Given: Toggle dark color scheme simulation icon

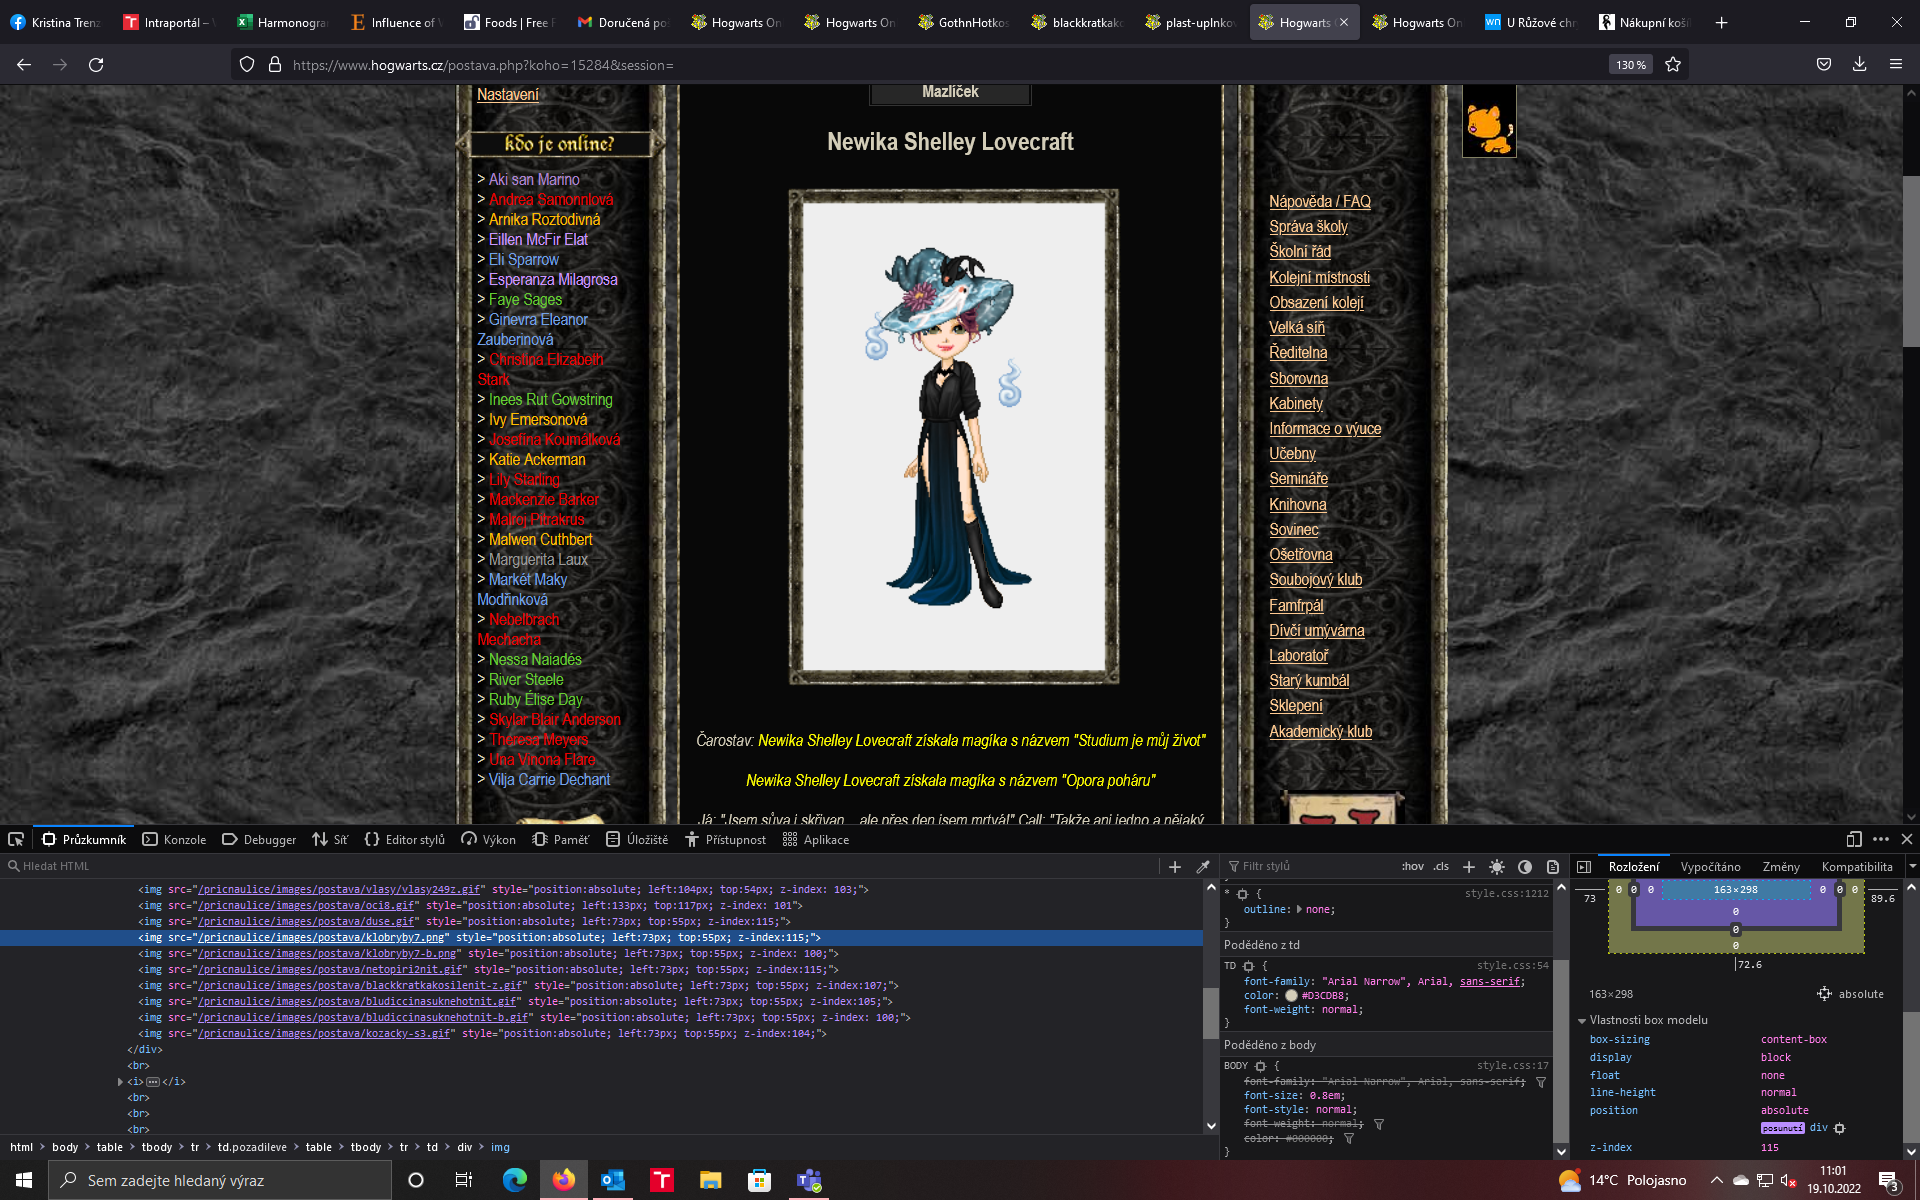Looking at the screenshot, I should [1525, 867].
